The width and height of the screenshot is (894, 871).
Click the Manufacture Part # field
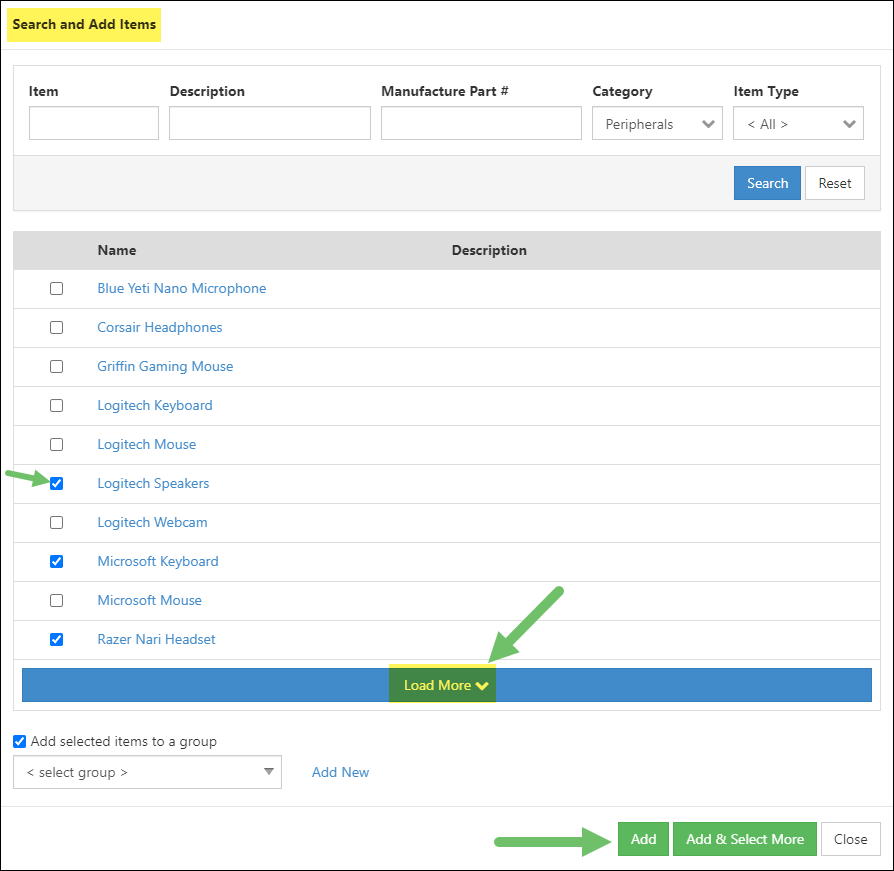(481, 123)
